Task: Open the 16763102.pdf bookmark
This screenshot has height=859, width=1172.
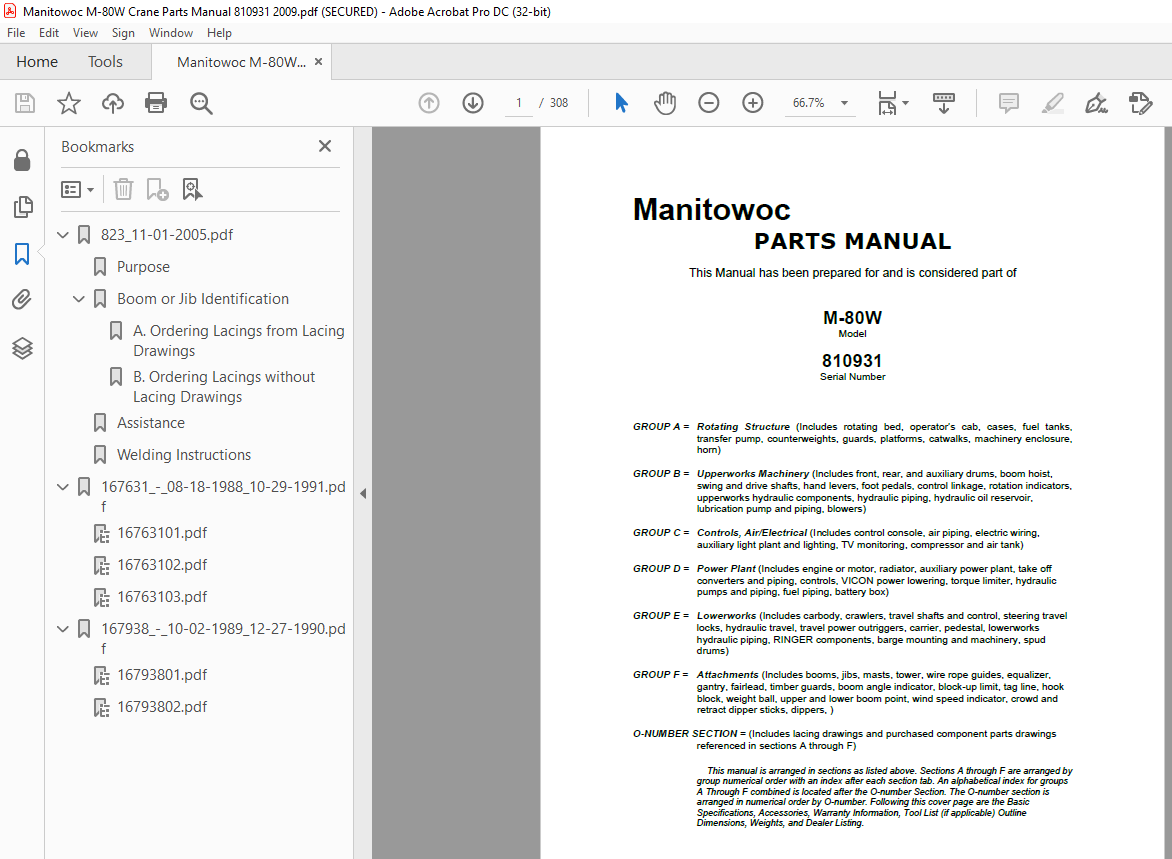Action: coord(162,565)
